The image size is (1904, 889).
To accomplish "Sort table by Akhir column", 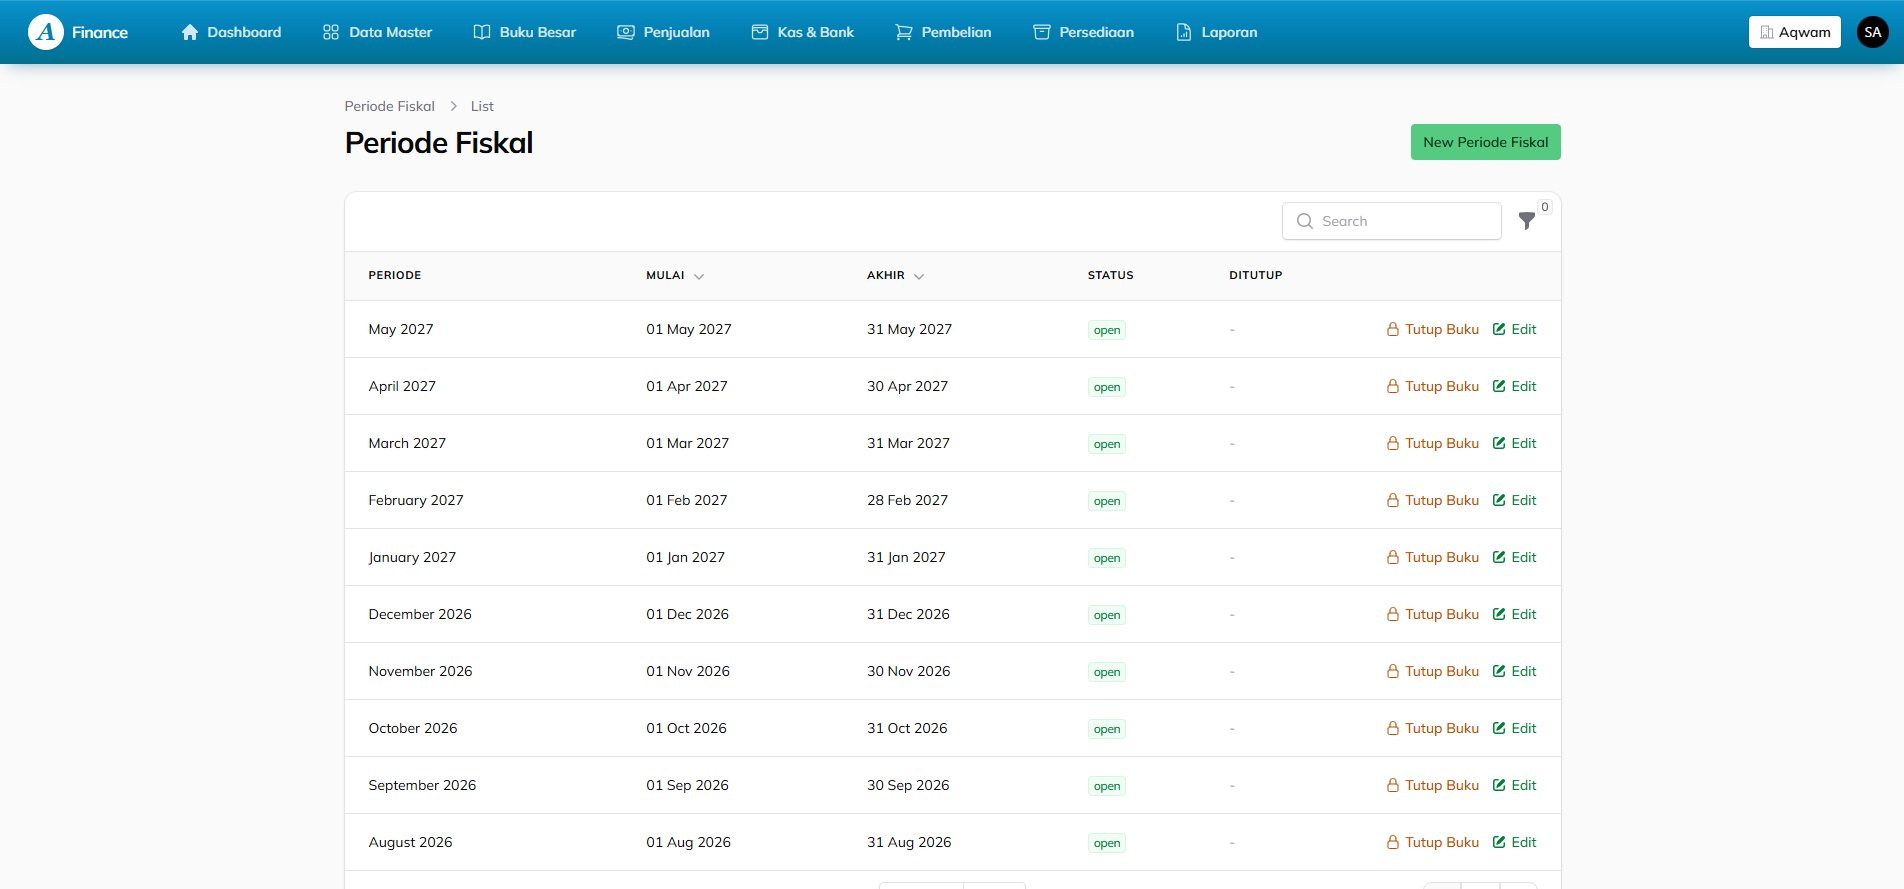I will click(x=895, y=275).
